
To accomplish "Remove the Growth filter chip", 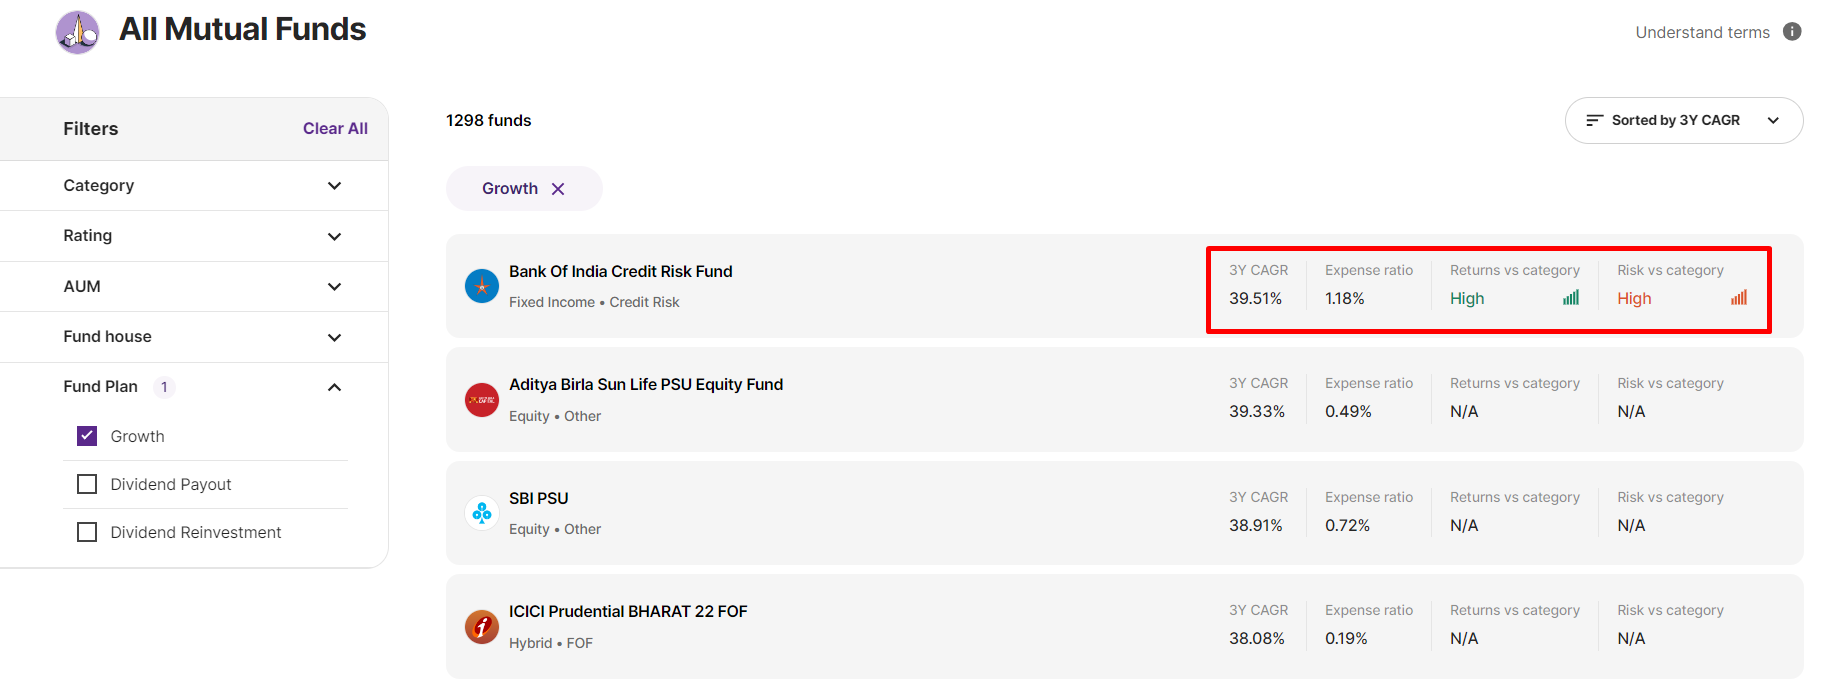I will point(558,189).
